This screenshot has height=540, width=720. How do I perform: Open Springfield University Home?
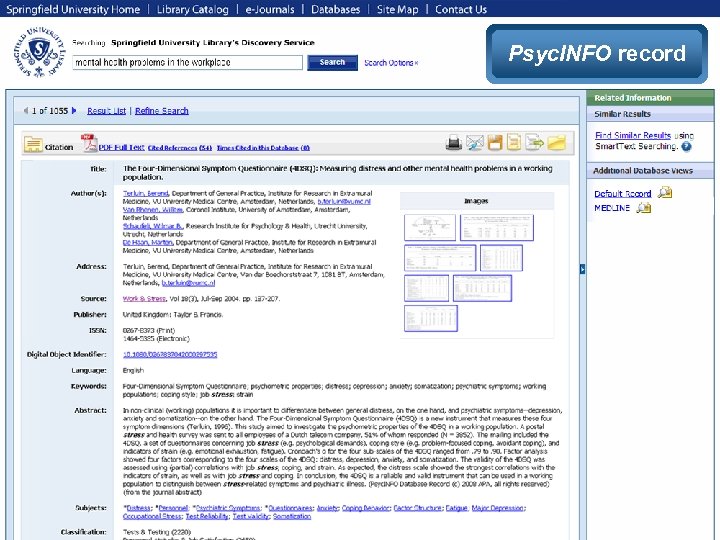[x=73, y=9]
